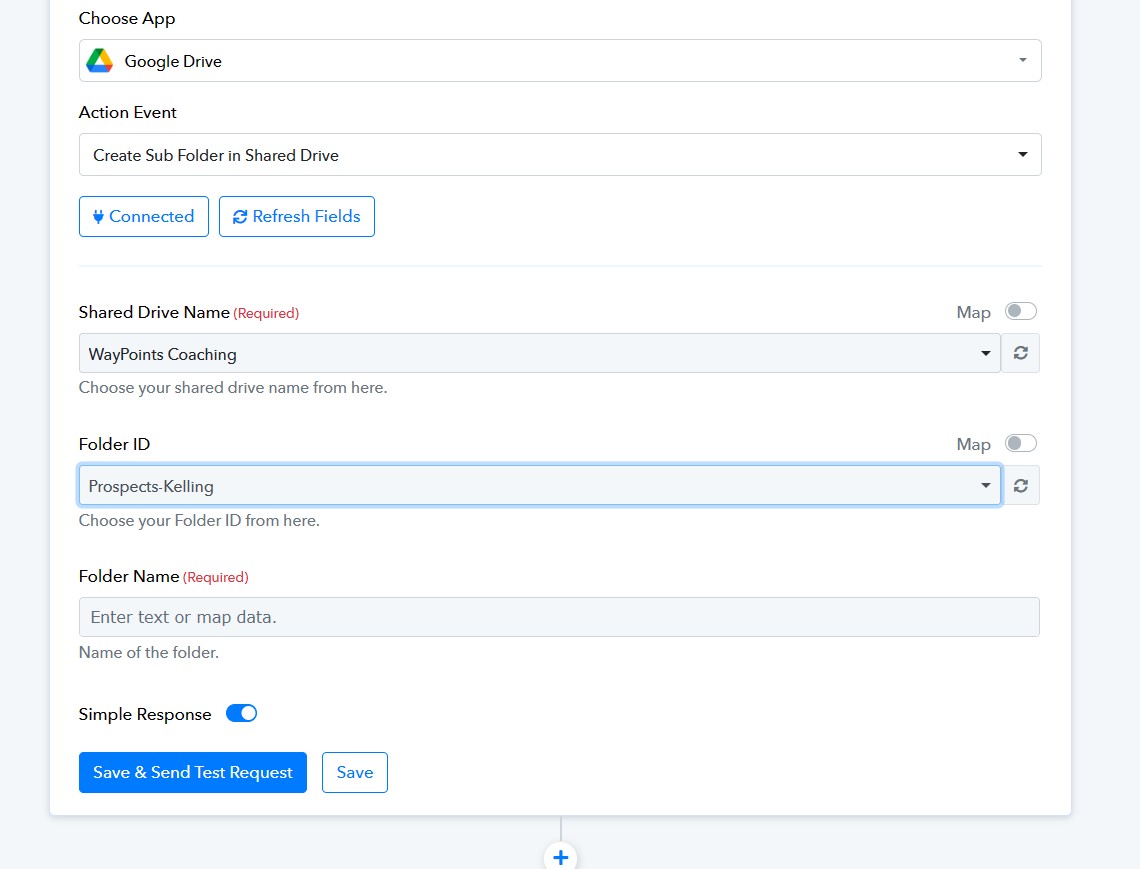Click the Simple Response label
This screenshot has width=1140, height=869.
pos(145,714)
